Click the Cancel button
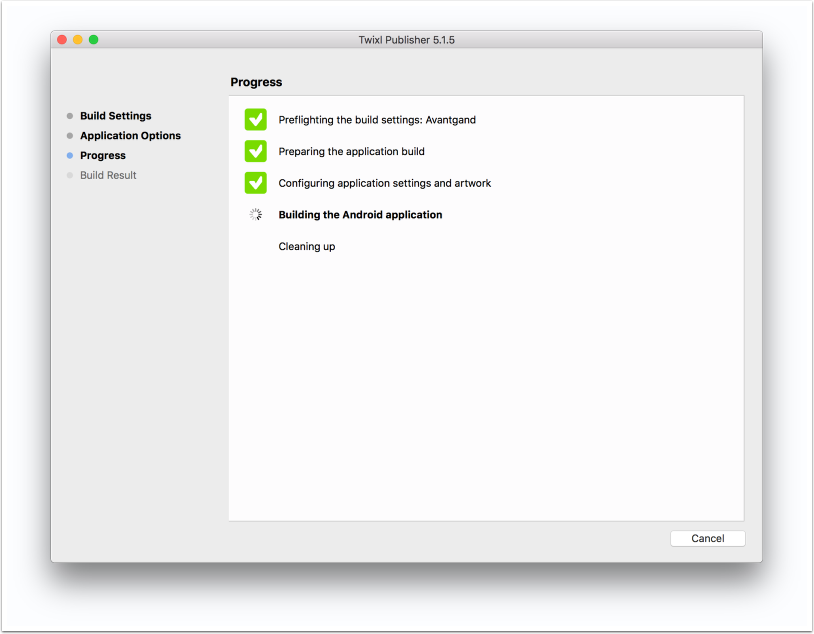This screenshot has height=634, width=814. (707, 538)
